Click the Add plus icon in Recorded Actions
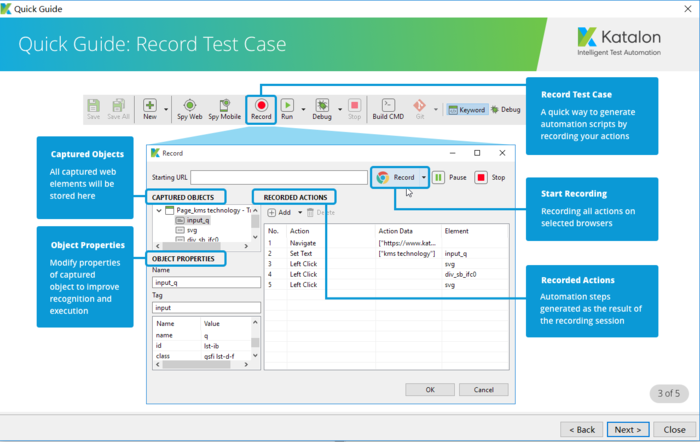 point(271,213)
